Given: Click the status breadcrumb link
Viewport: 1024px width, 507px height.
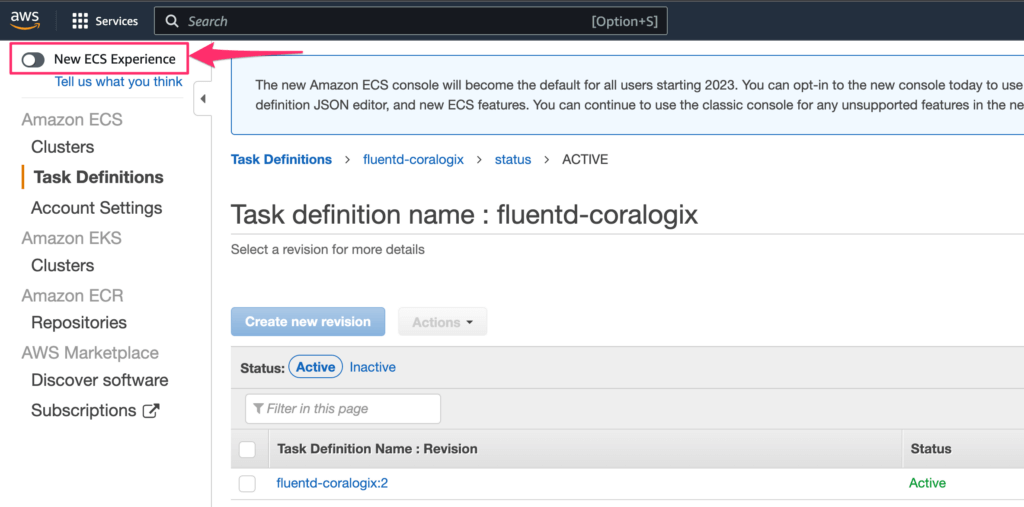Looking at the screenshot, I should pyautogui.click(x=513, y=160).
